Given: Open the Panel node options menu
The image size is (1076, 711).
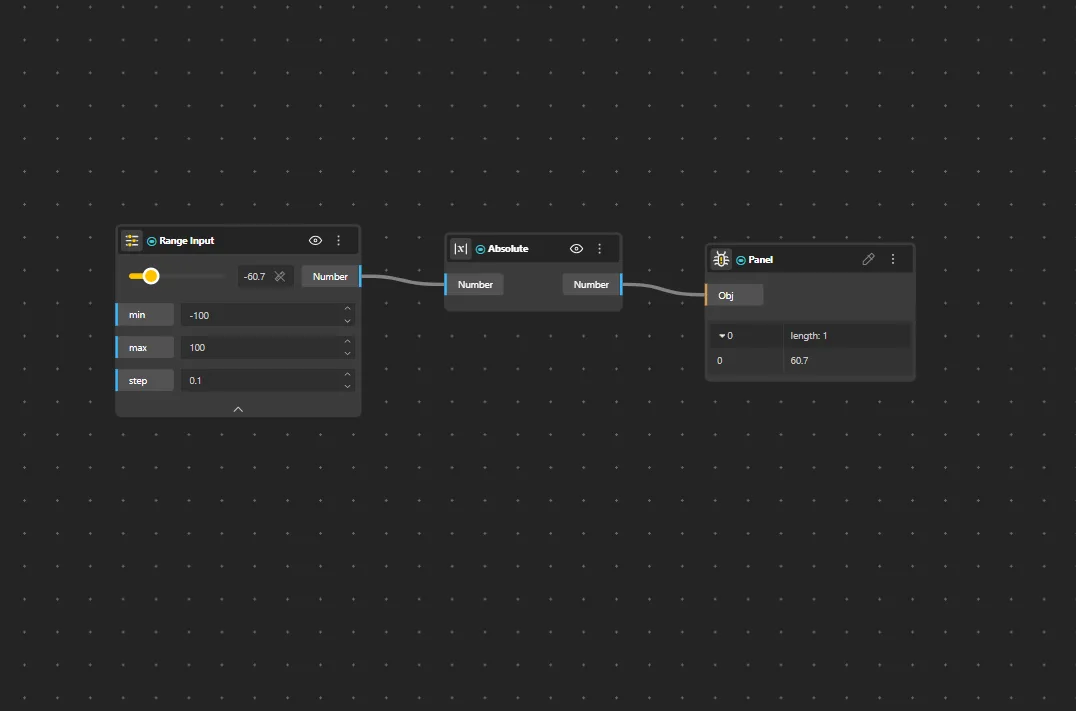Looking at the screenshot, I should click(893, 259).
